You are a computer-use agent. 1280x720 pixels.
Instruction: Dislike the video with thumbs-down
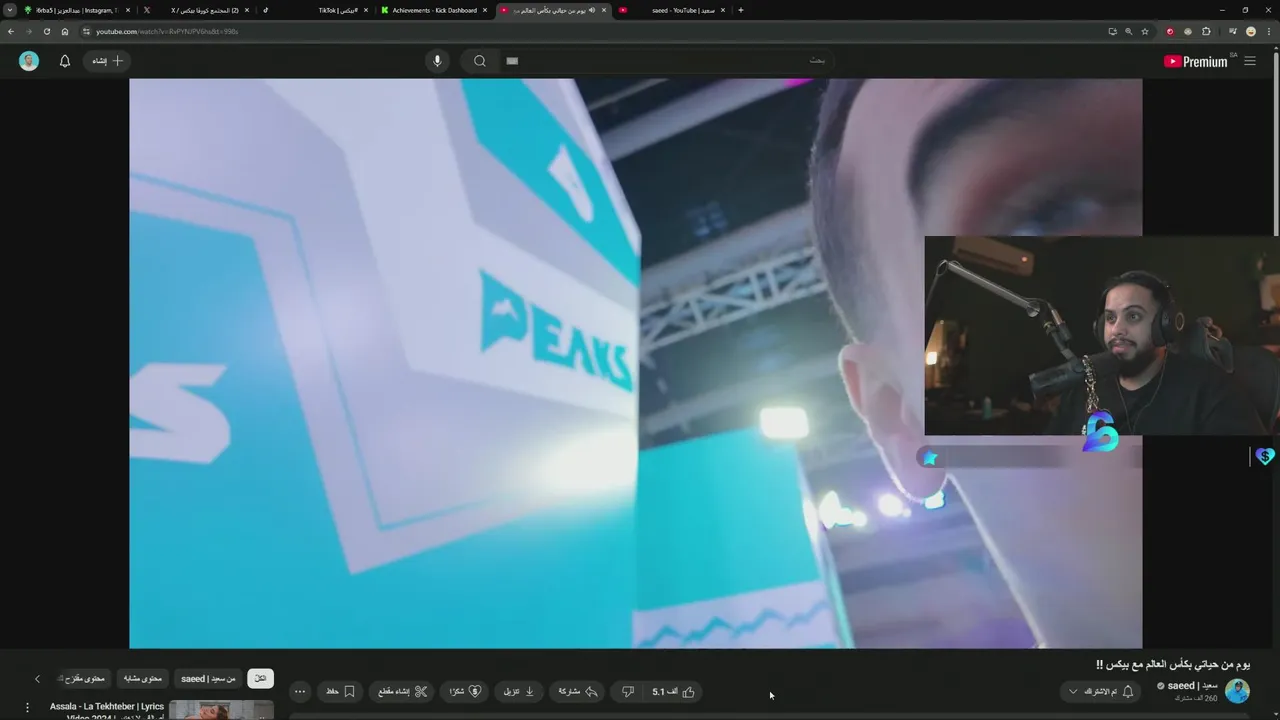coord(628,691)
